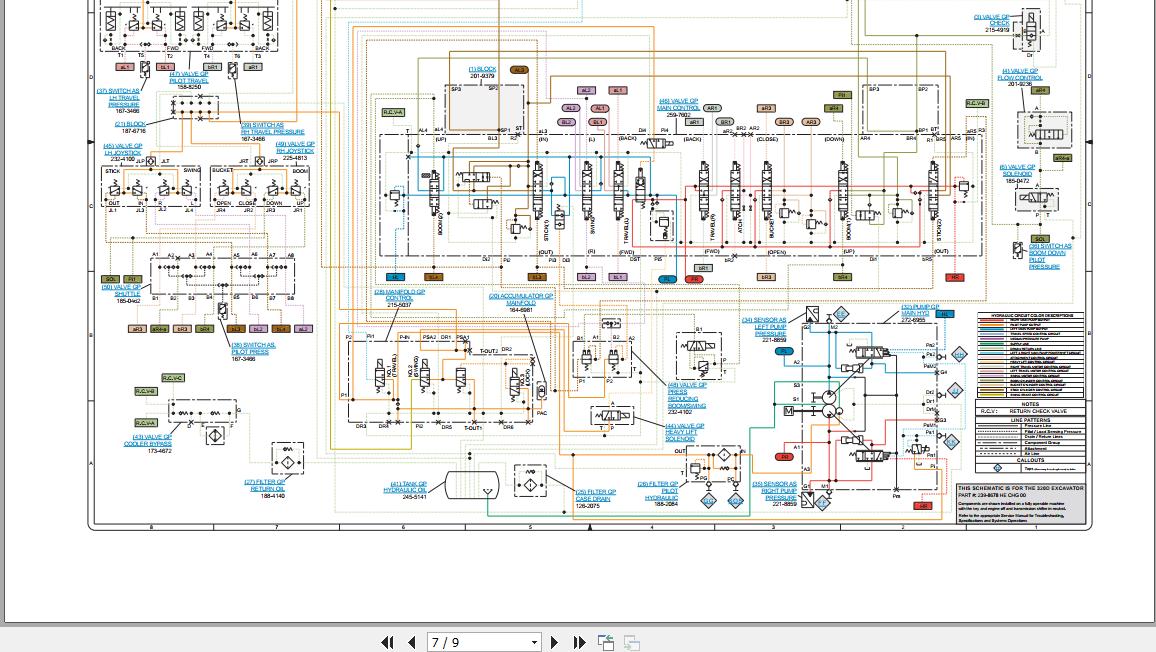The width and height of the screenshot is (1156, 652).
Task: Open the Filter GP Return Oil link
Action: [265, 485]
